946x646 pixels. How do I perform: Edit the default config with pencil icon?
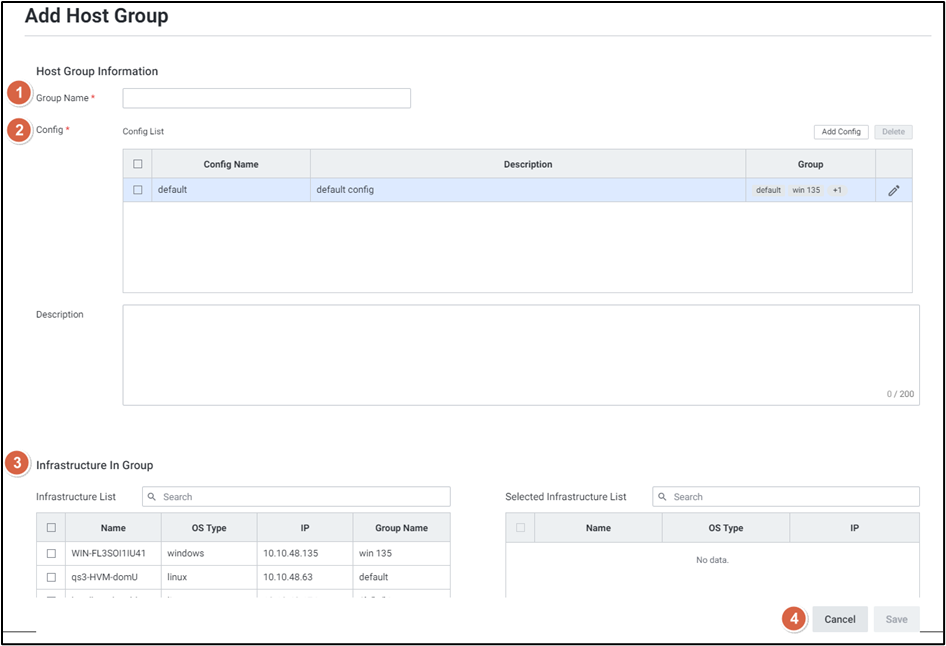893,190
